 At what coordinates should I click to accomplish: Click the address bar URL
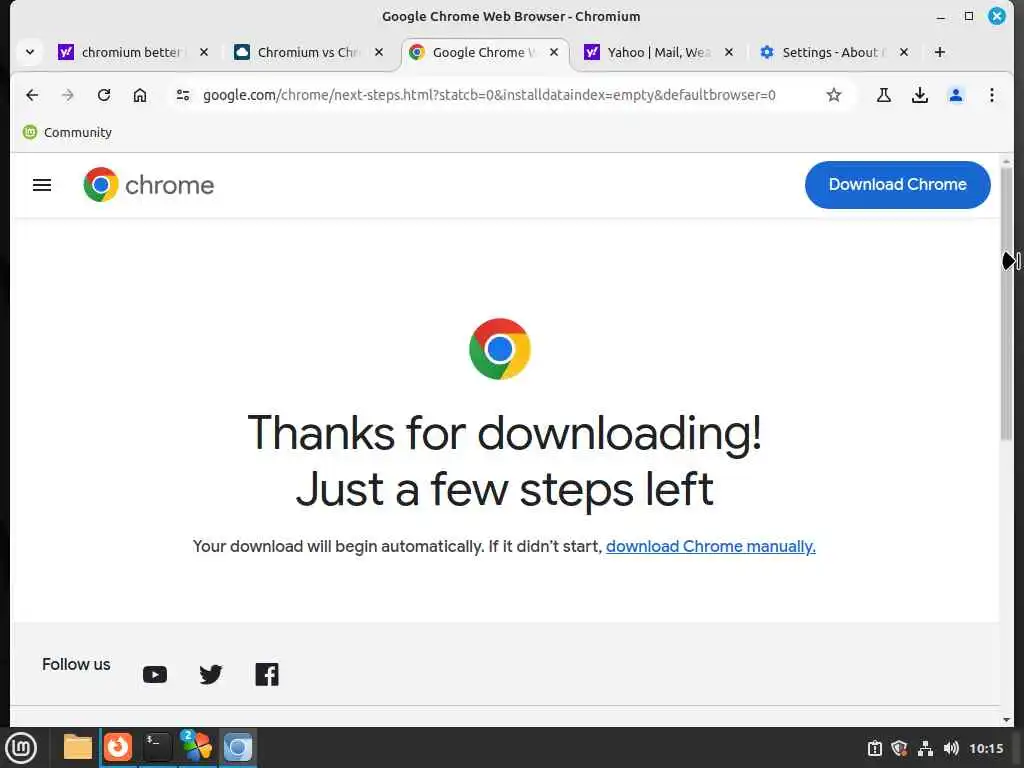pos(489,95)
